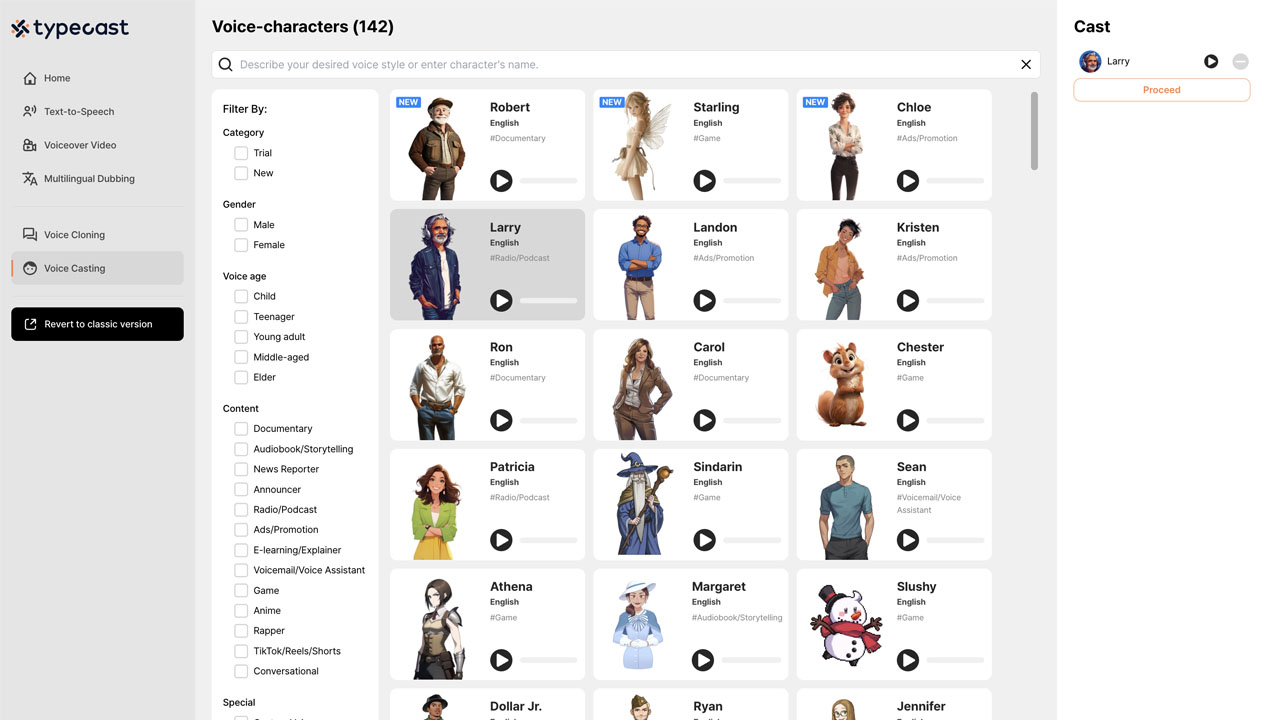Image resolution: width=1280 pixels, height=720 pixels.
Task: Open Multilingual Dubbing section
Action: [x=88, y=179]
